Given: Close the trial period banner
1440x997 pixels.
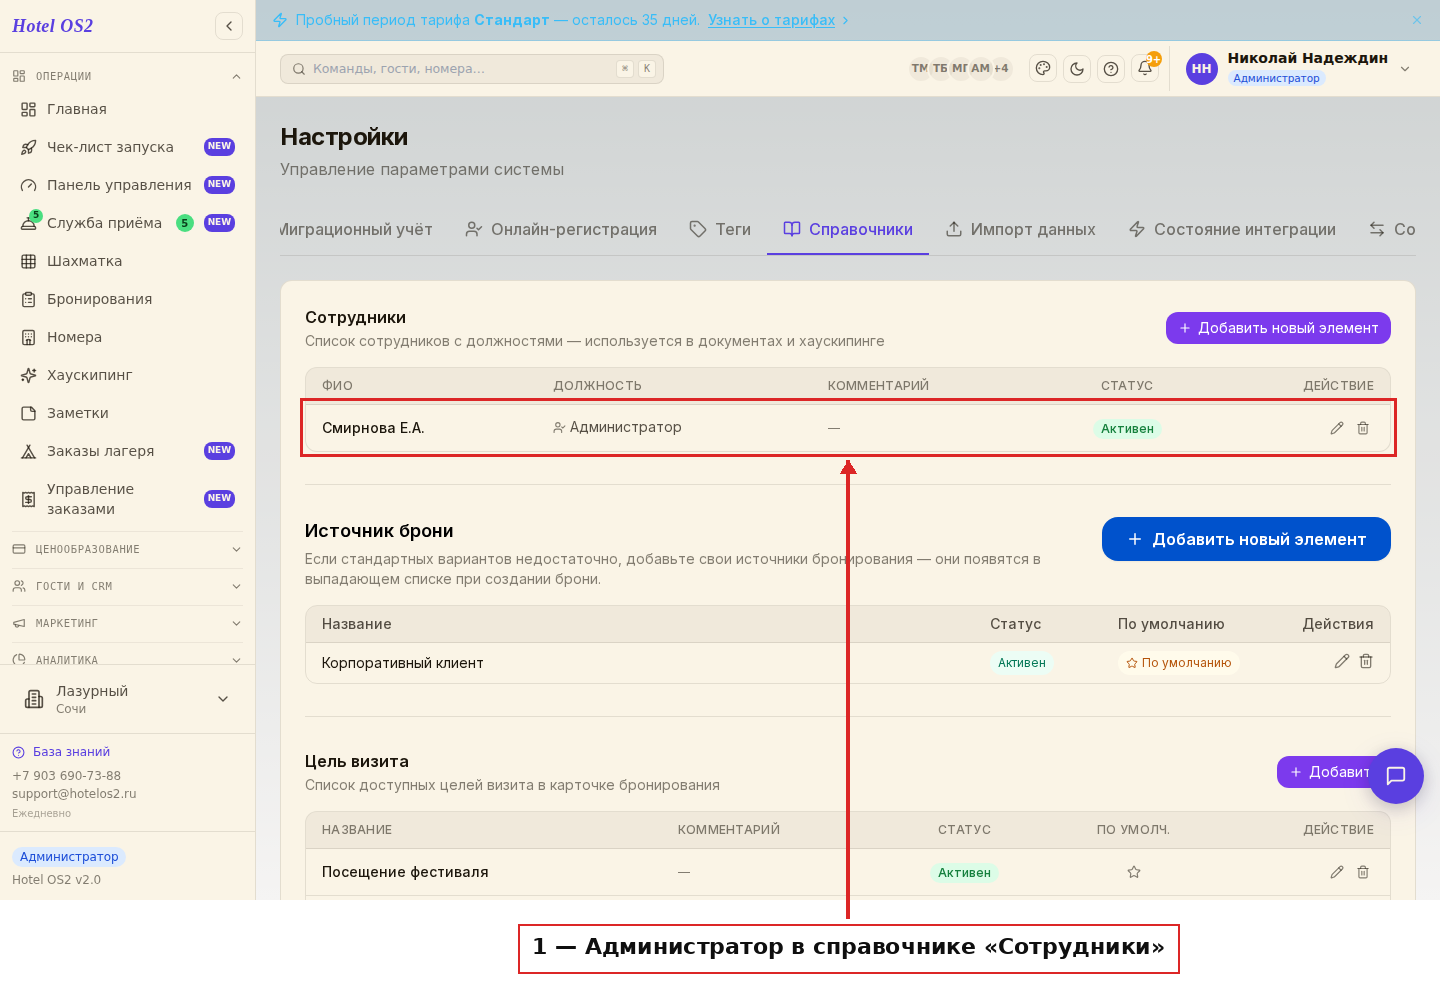Looking at the screenshot, I should point(1417,20).
